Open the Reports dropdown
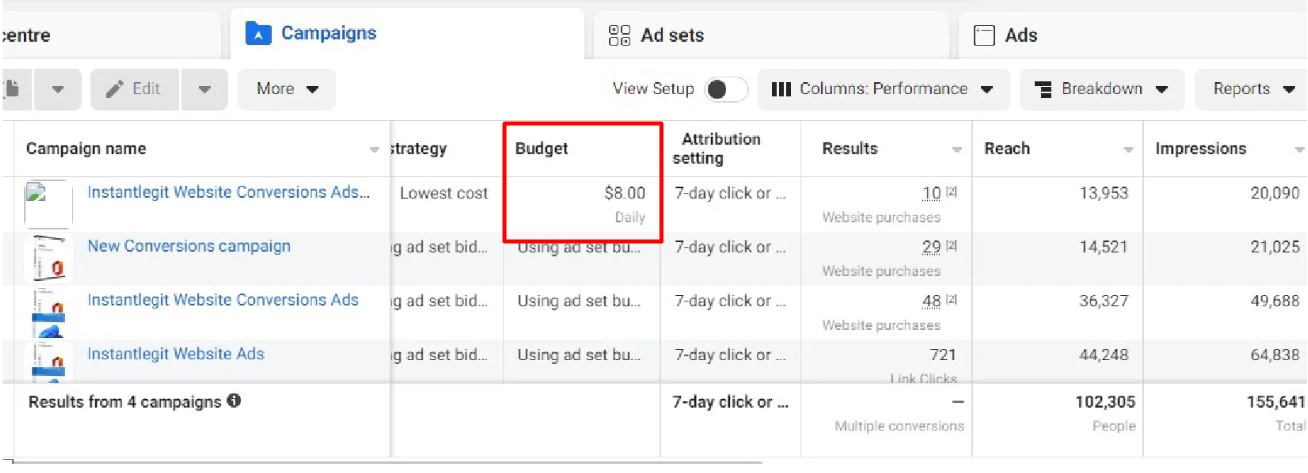Screen dimensions: 1308x473 coord(1254,89)
